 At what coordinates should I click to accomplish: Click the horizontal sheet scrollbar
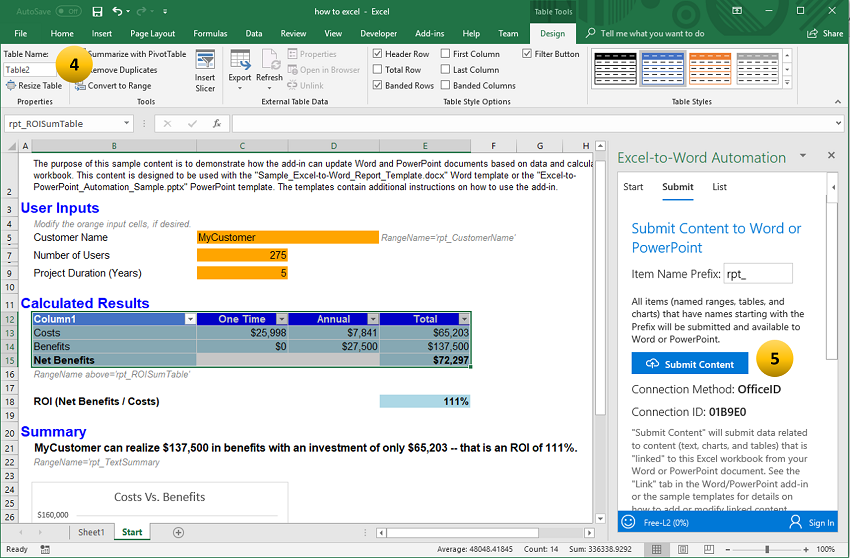coord(462,533)
